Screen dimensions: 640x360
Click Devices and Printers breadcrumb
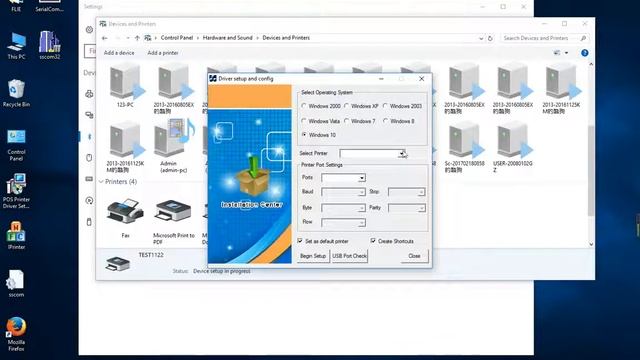coord(286,38)
